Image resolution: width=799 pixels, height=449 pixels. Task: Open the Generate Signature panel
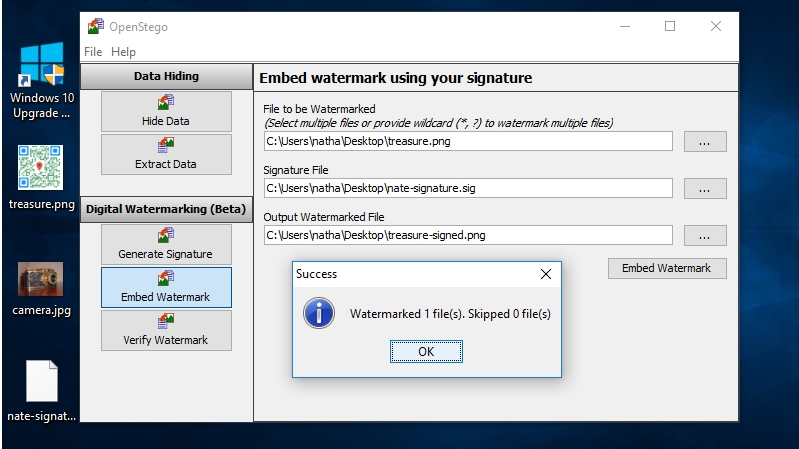(166, 244)
